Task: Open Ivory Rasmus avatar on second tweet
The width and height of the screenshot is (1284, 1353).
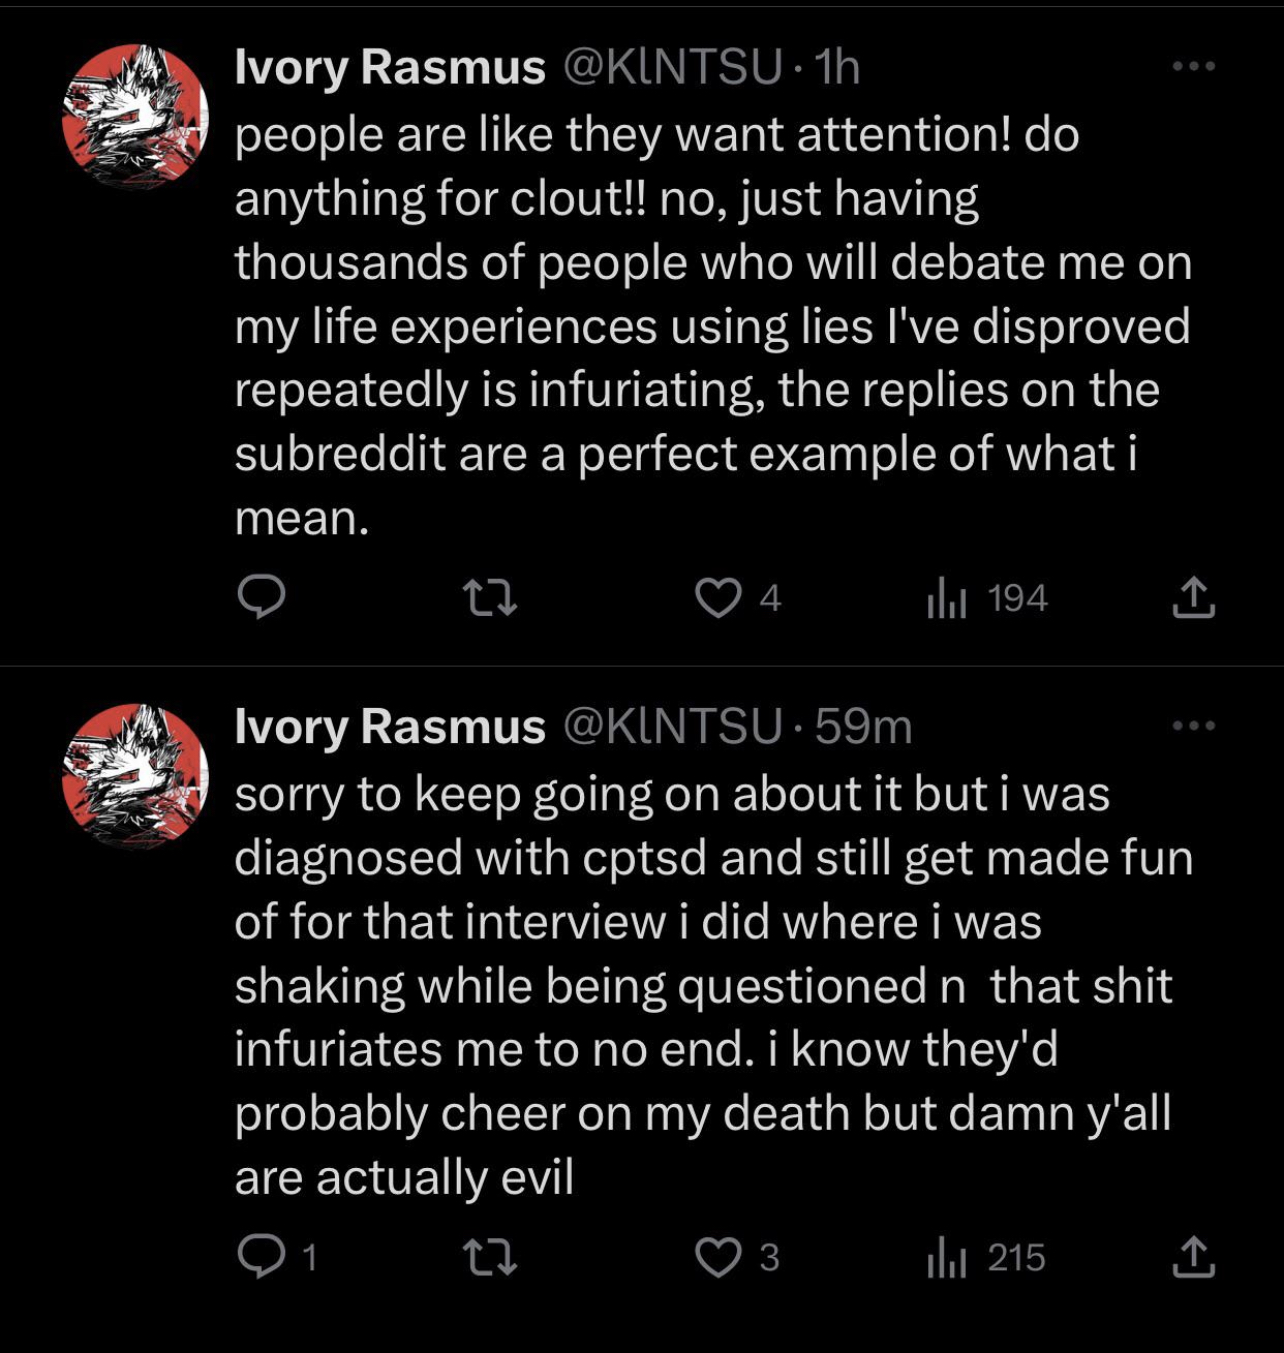Action: pos(135,776)
